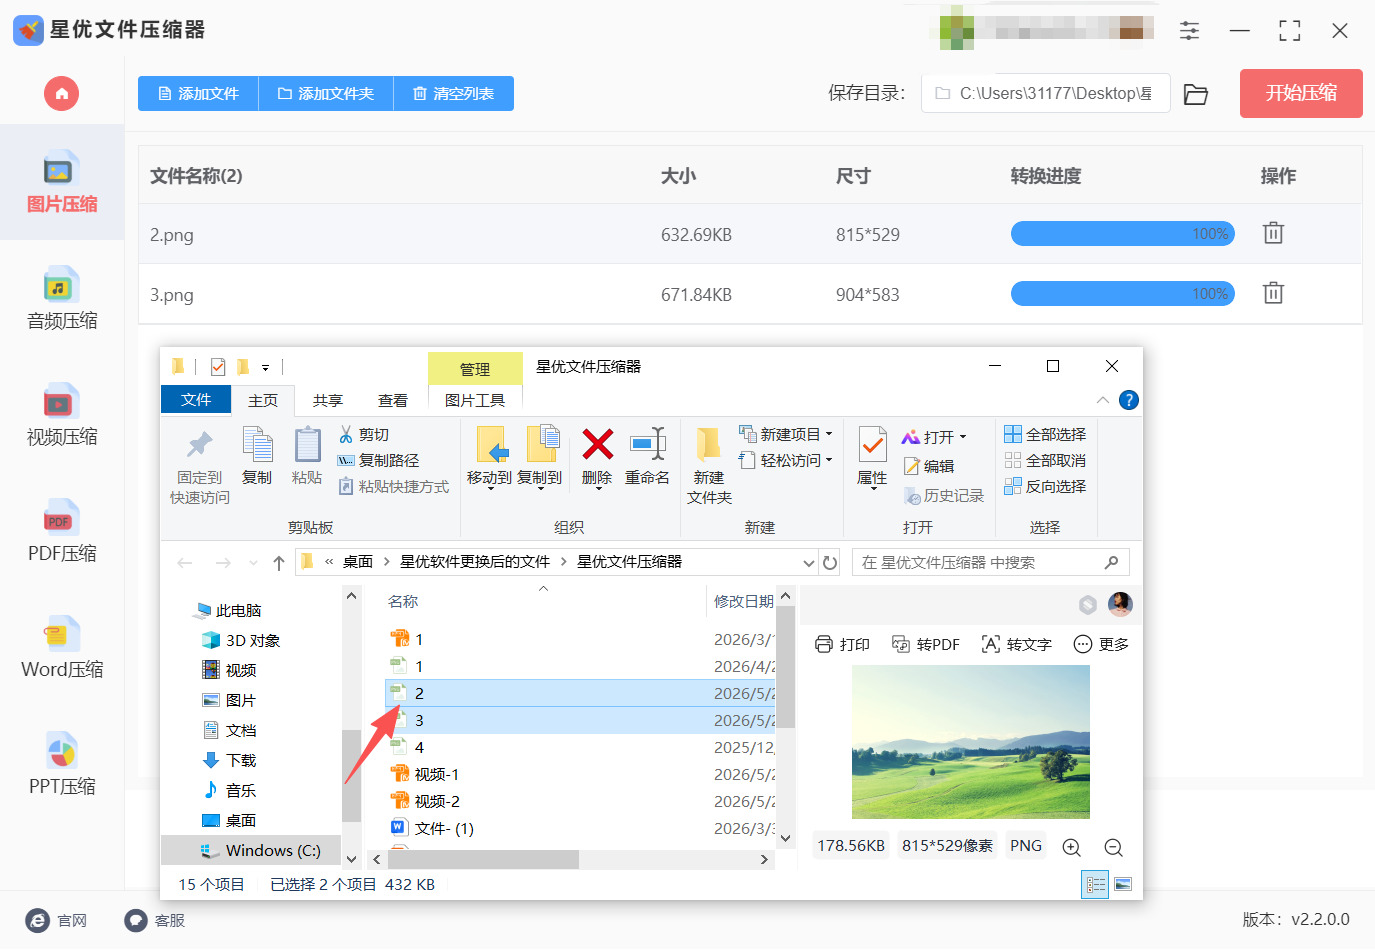Click 转PDF in the preview pane

pos(926,644)
